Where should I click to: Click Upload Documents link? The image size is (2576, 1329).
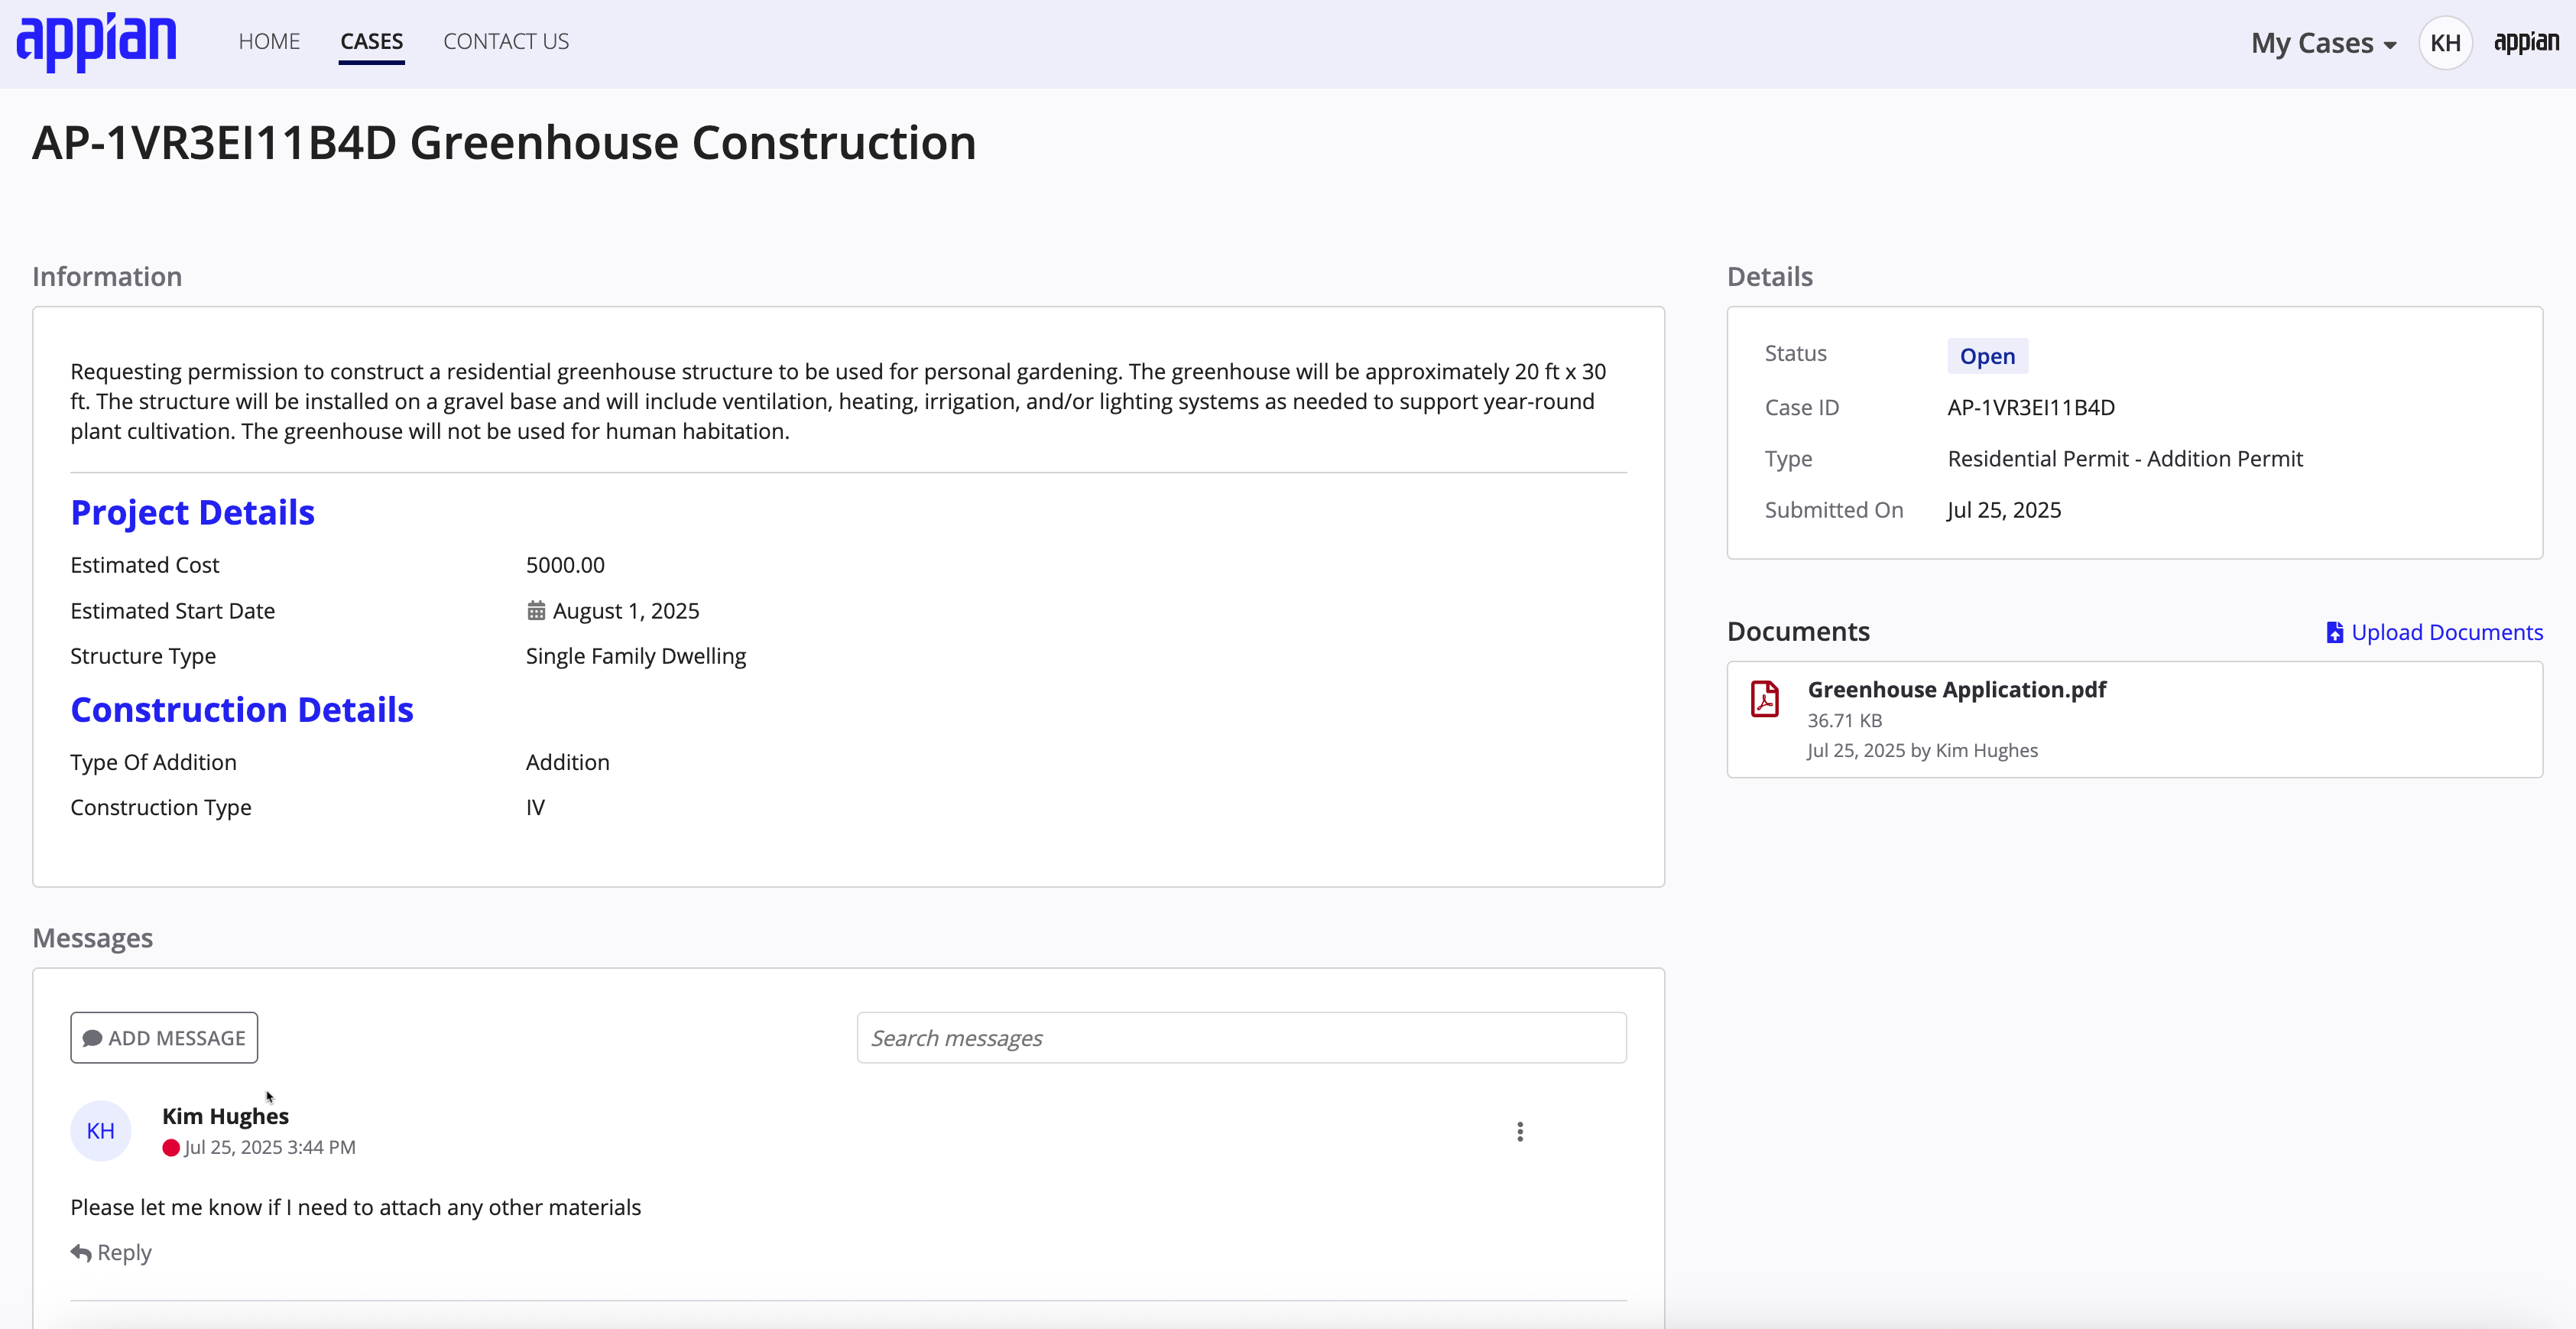coord(2435,632)
